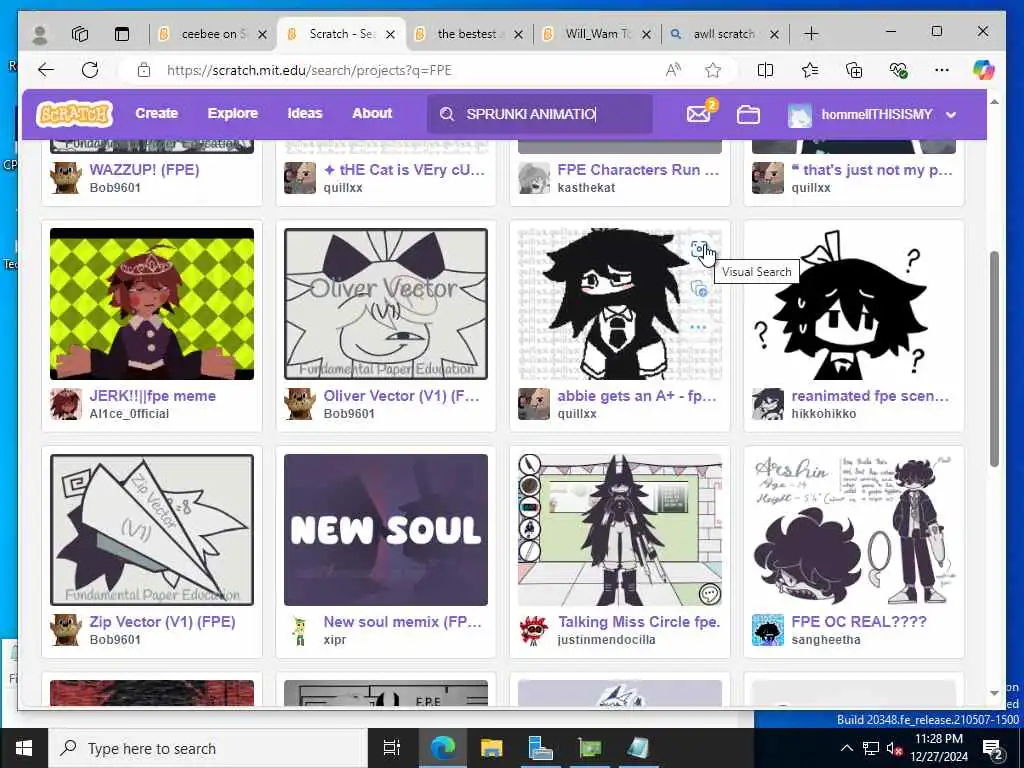Open the My Stuff folder icon
The width and height of the screenshot is (1024, 768).
(x=748, y=115)
